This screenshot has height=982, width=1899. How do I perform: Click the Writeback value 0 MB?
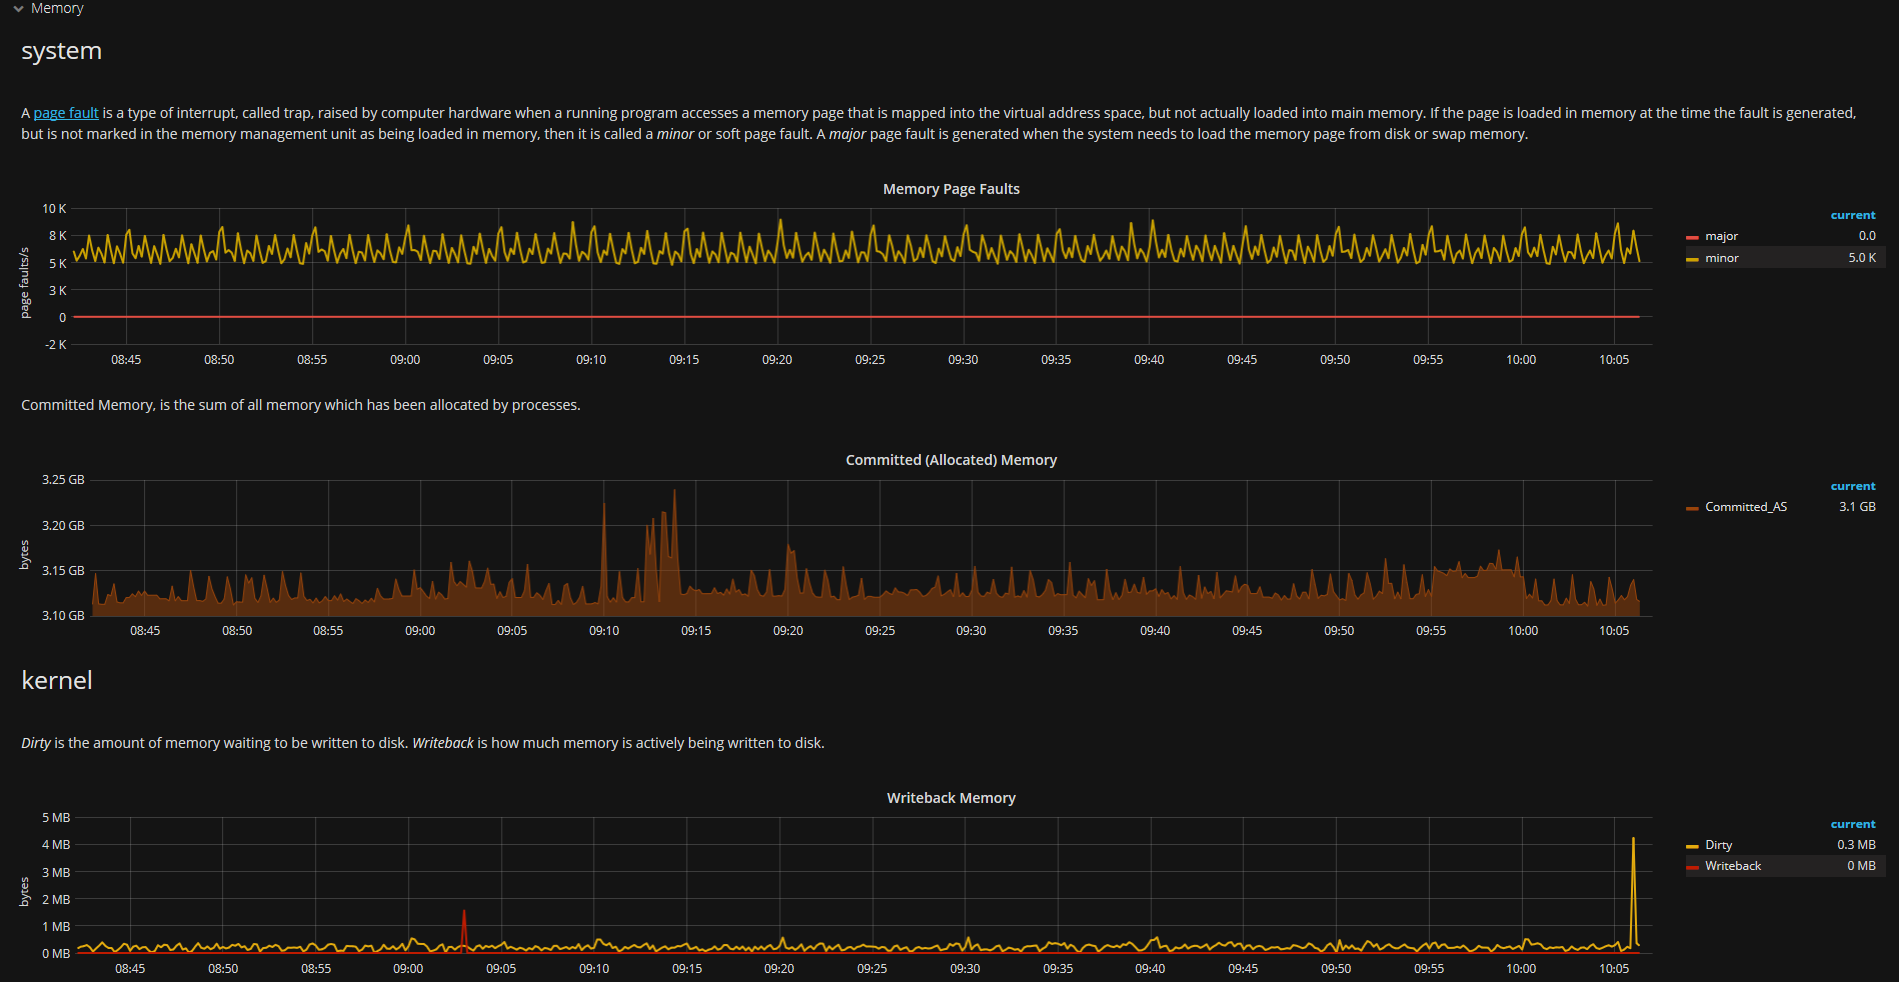(x=1861, y=866)
